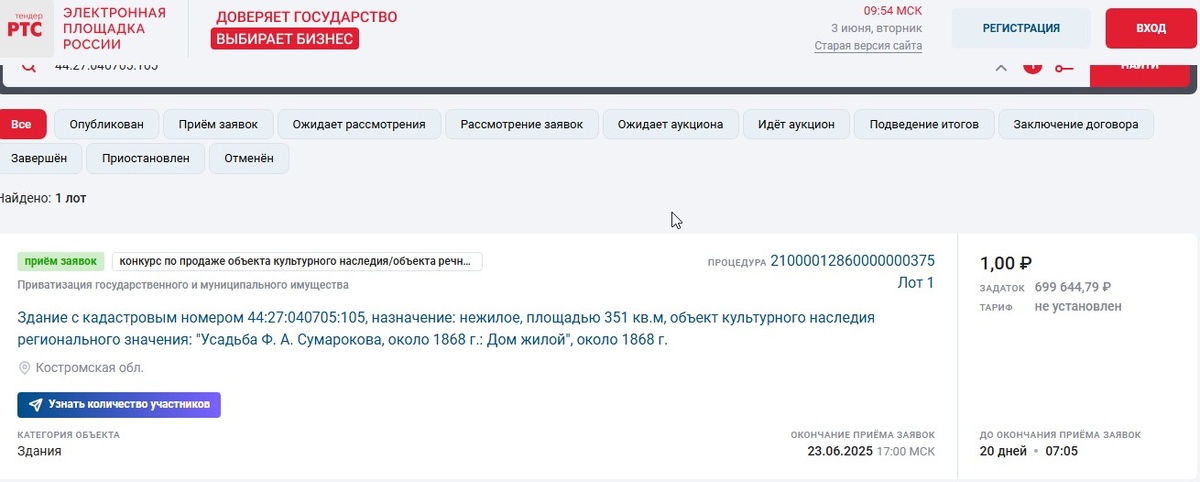Image resolution: width=1200 pixels, height=482 pixels.
Task: Filter by Рассмотрение заявок status
Action: 521,124
